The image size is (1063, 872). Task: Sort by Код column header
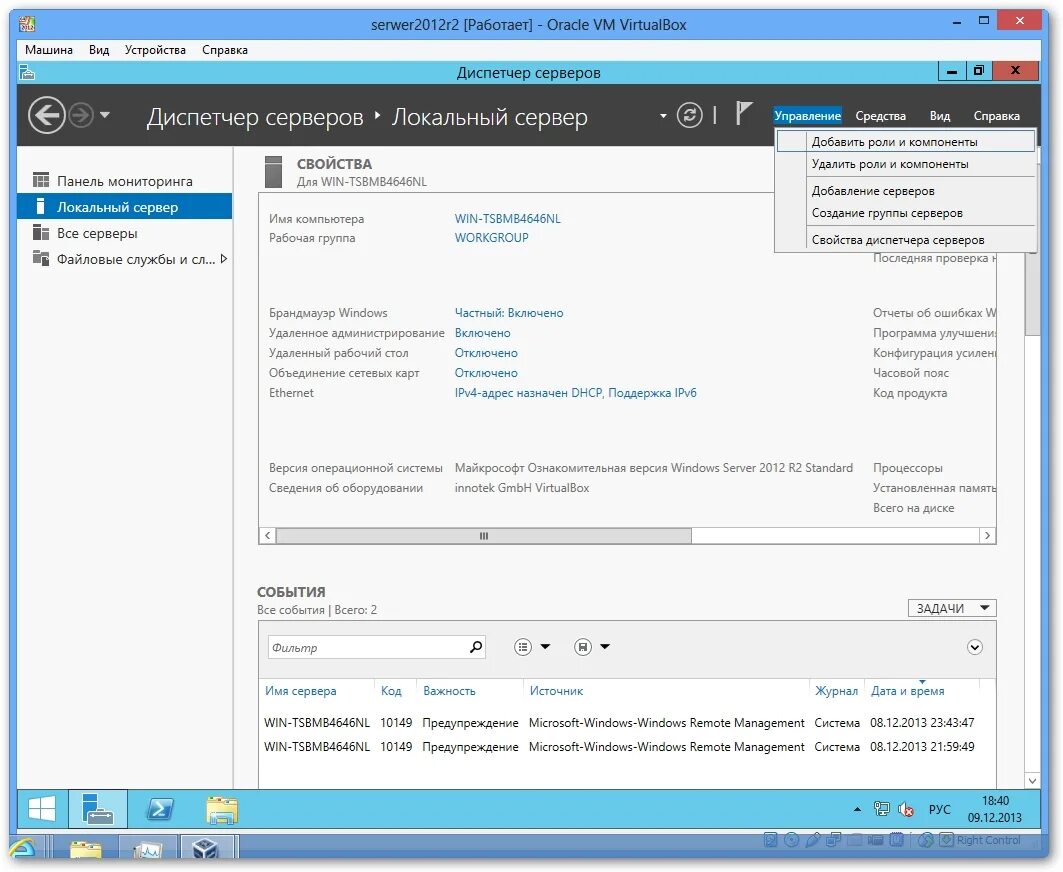click(x=390, y=691)
